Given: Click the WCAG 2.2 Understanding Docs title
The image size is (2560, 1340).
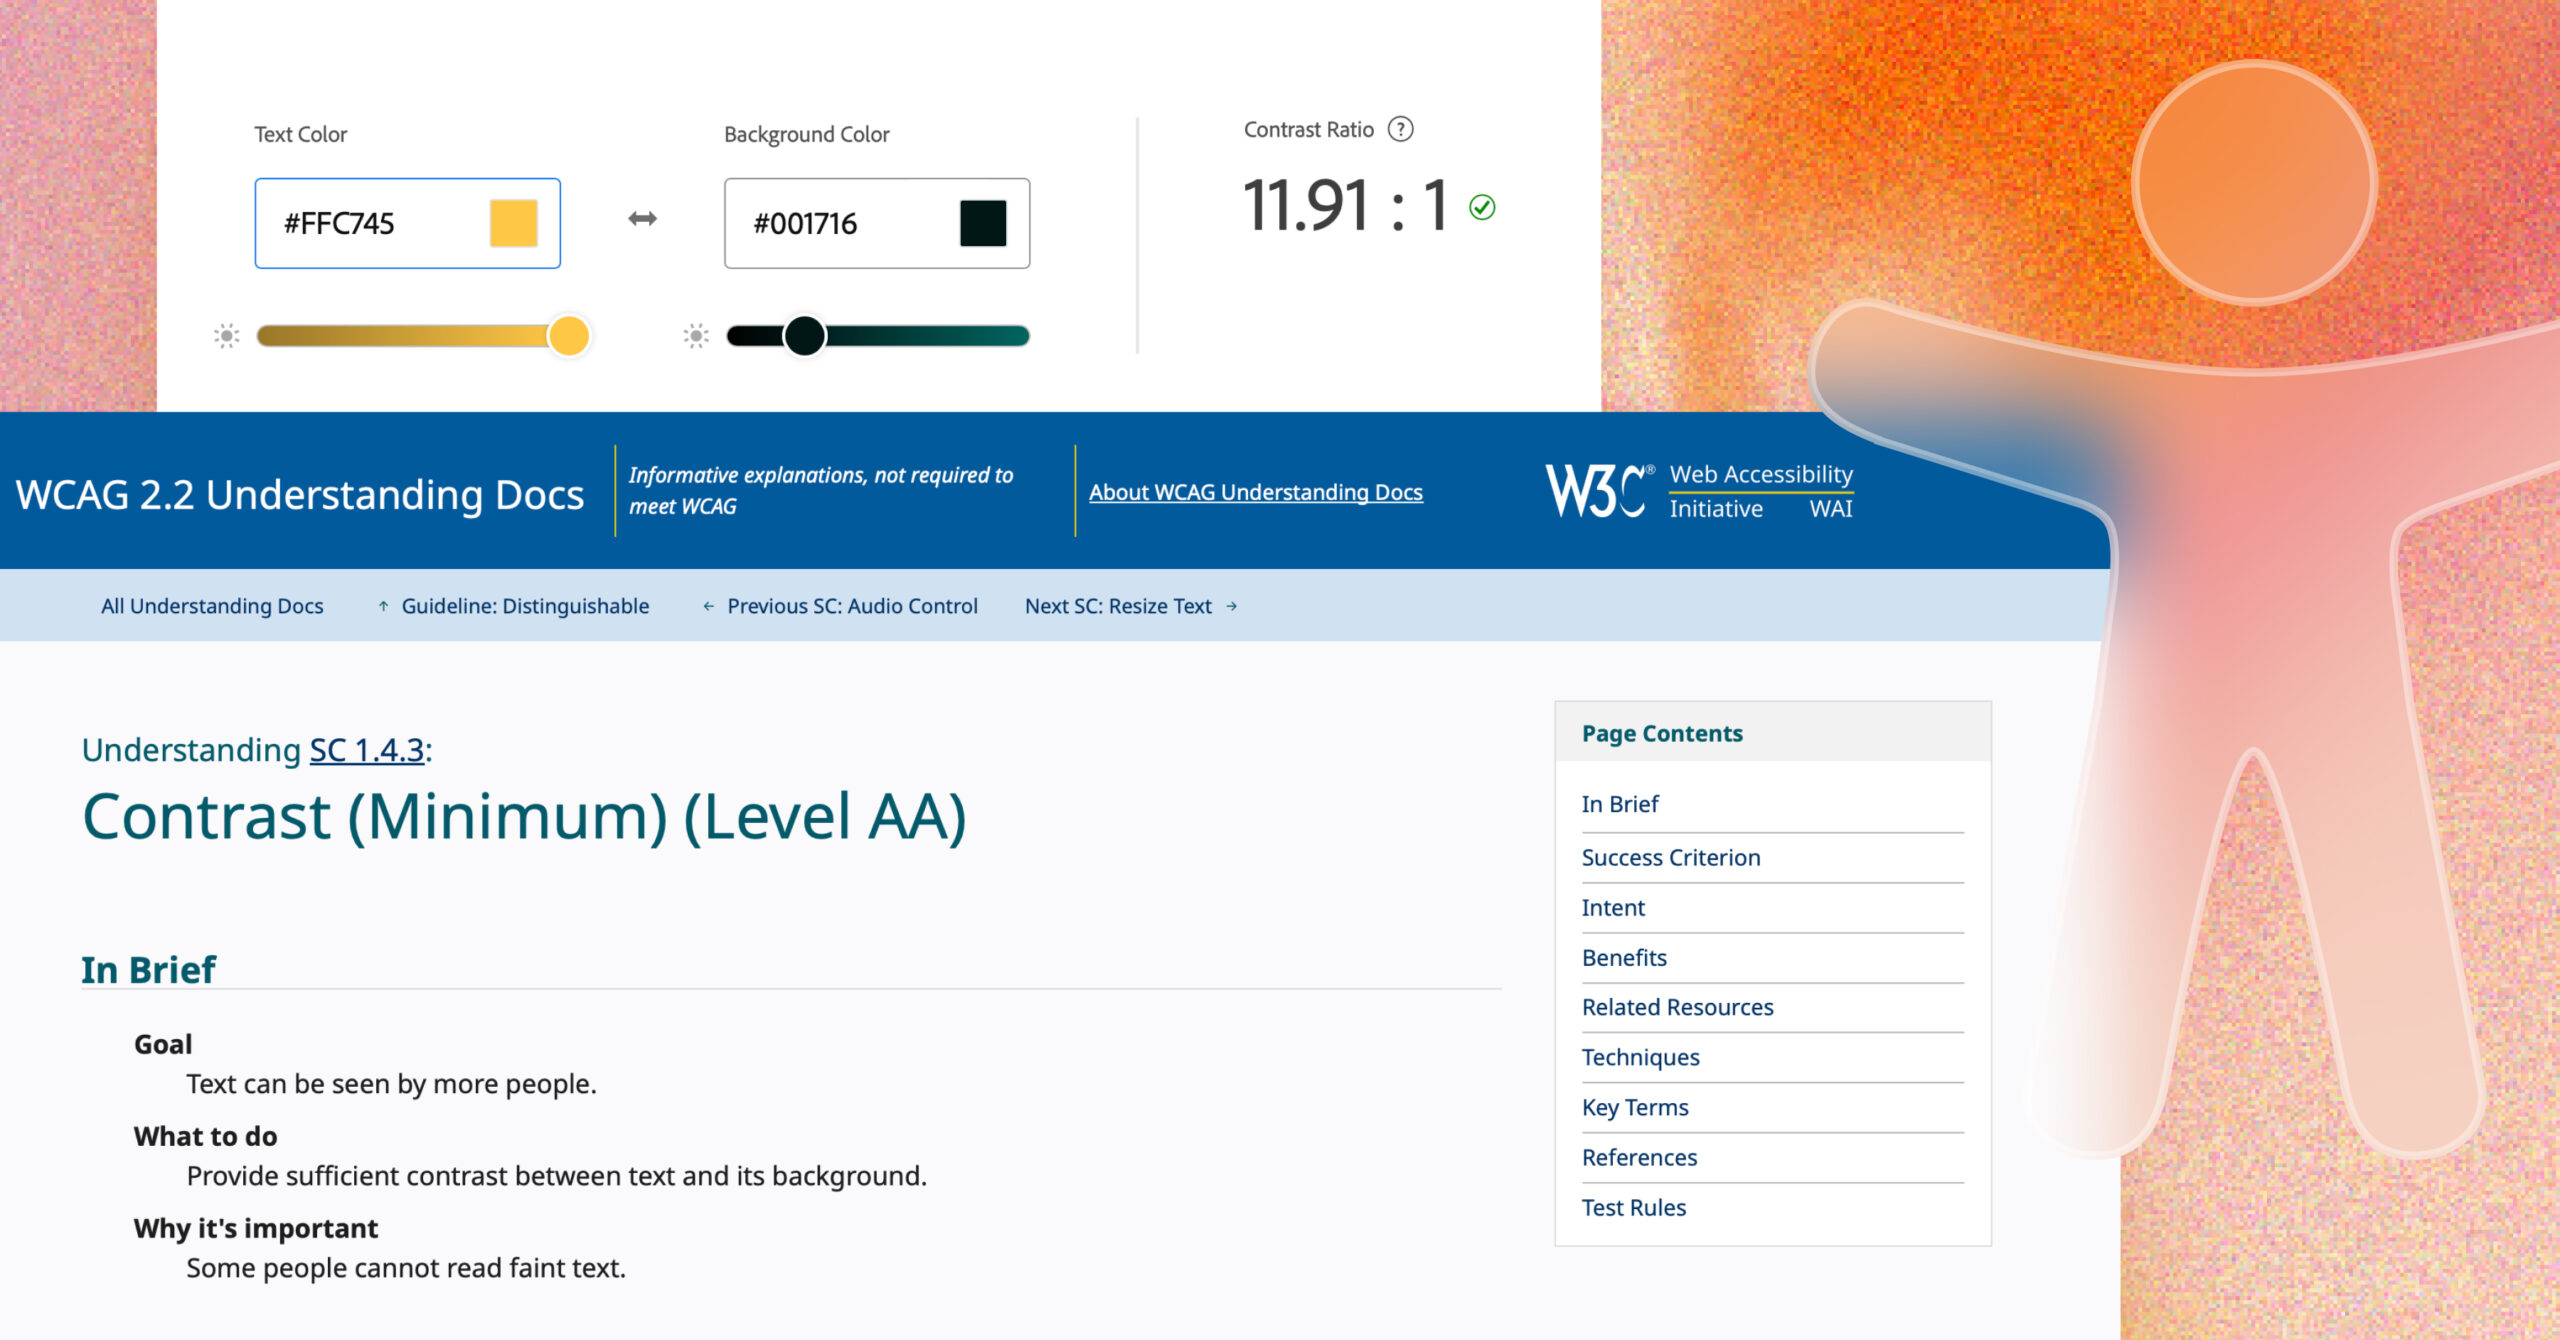Looking at the screenshot, I should click(300, 495).
